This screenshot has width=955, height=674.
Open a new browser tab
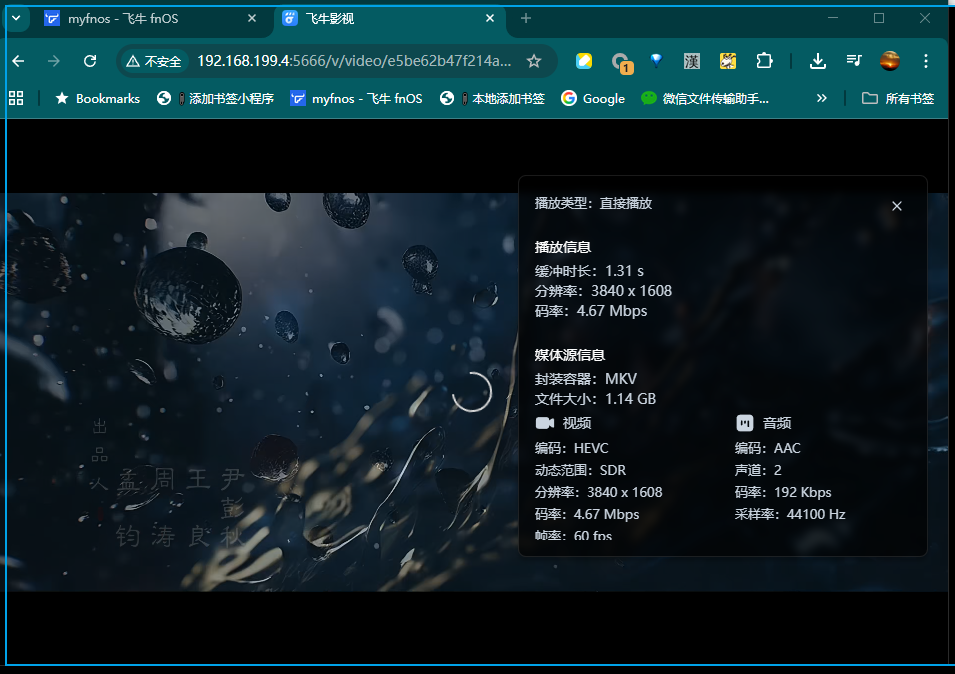coord(526,18)
